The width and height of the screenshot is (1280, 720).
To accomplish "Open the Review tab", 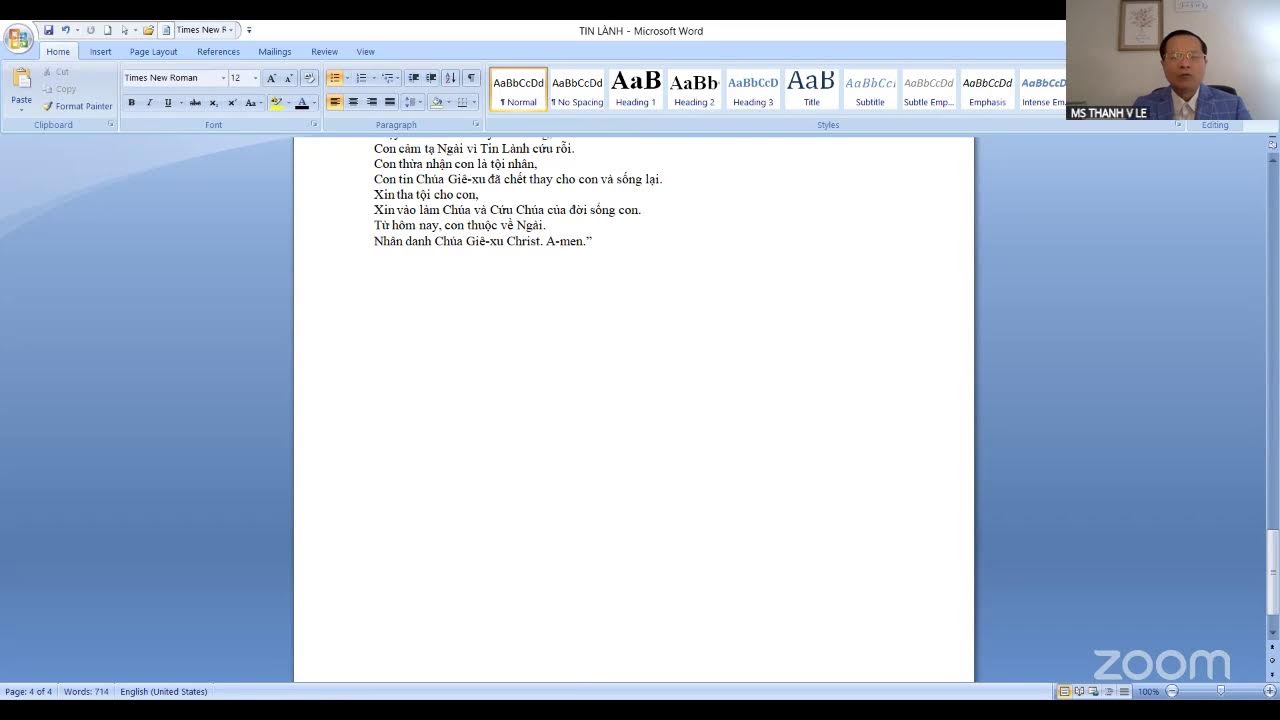I will click(x=324, y=52).
